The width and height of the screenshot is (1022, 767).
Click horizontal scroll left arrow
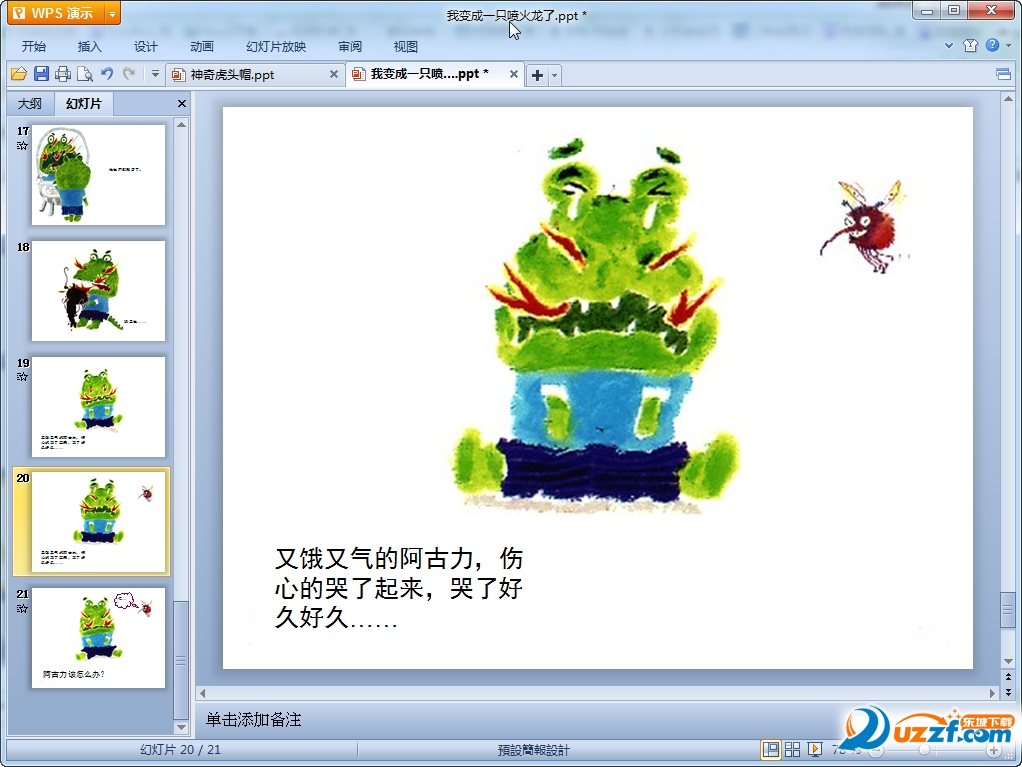pyautogui.click(x=203, y=693)
